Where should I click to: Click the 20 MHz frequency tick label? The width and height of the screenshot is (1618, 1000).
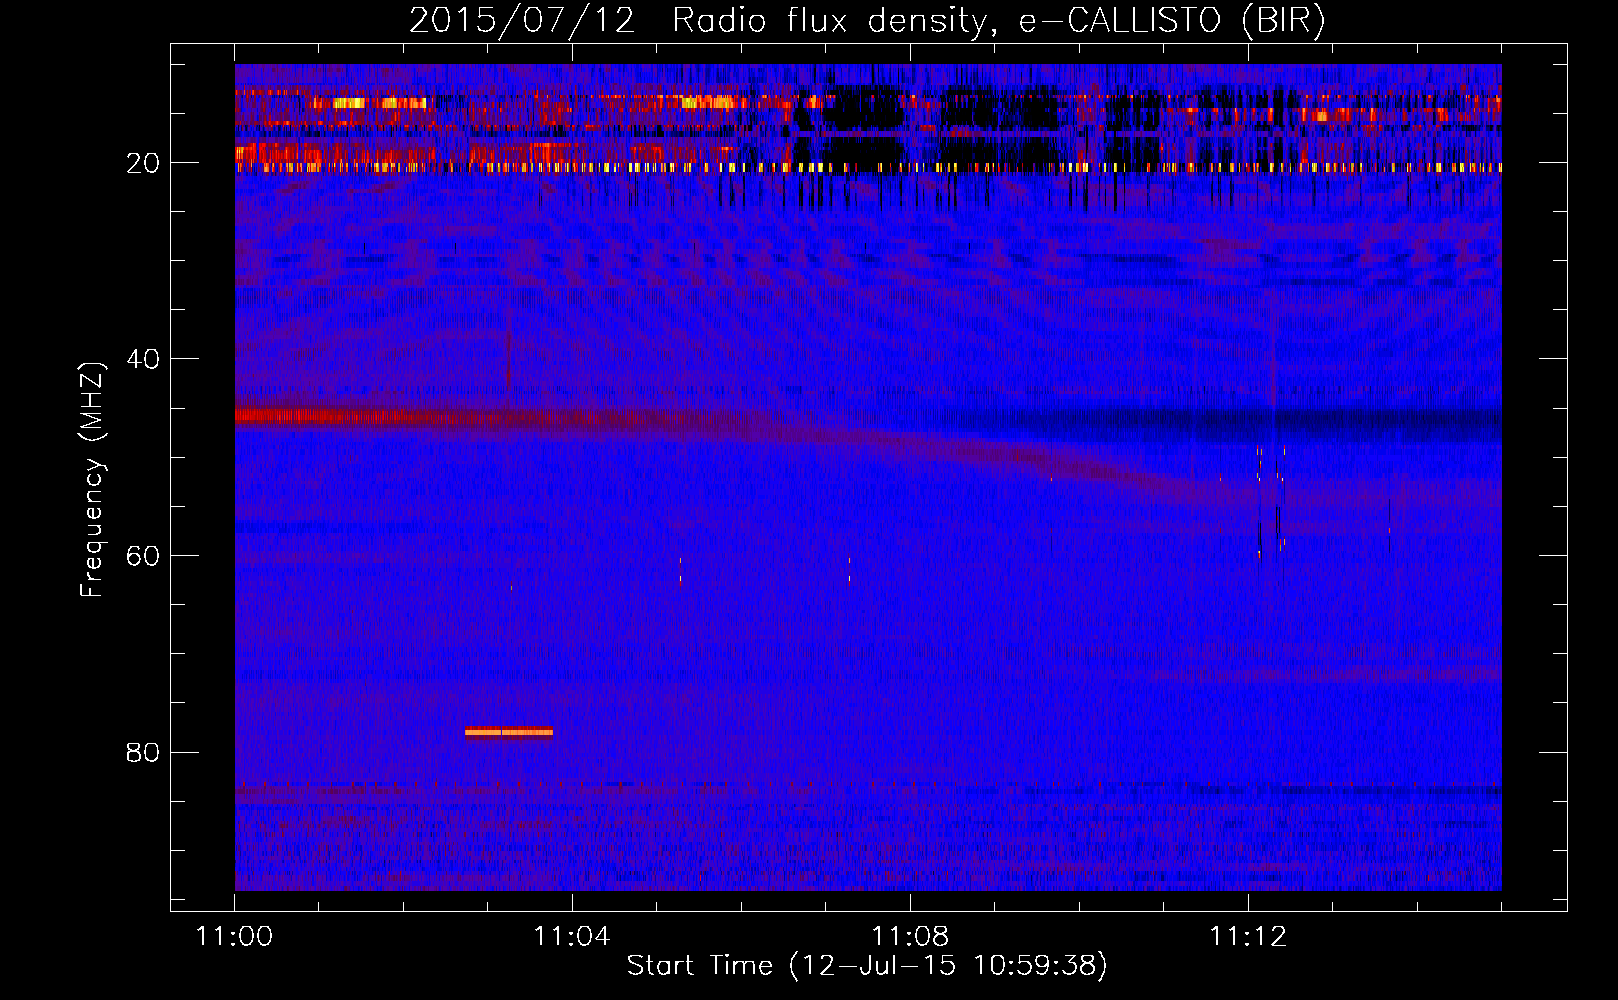click(x=144, y=163)
